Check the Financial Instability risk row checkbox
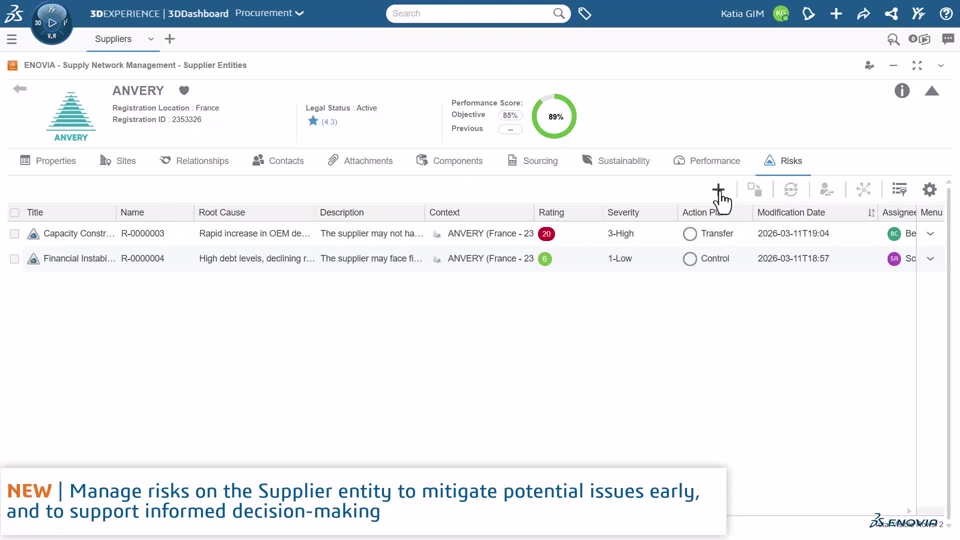 [15, 259]
